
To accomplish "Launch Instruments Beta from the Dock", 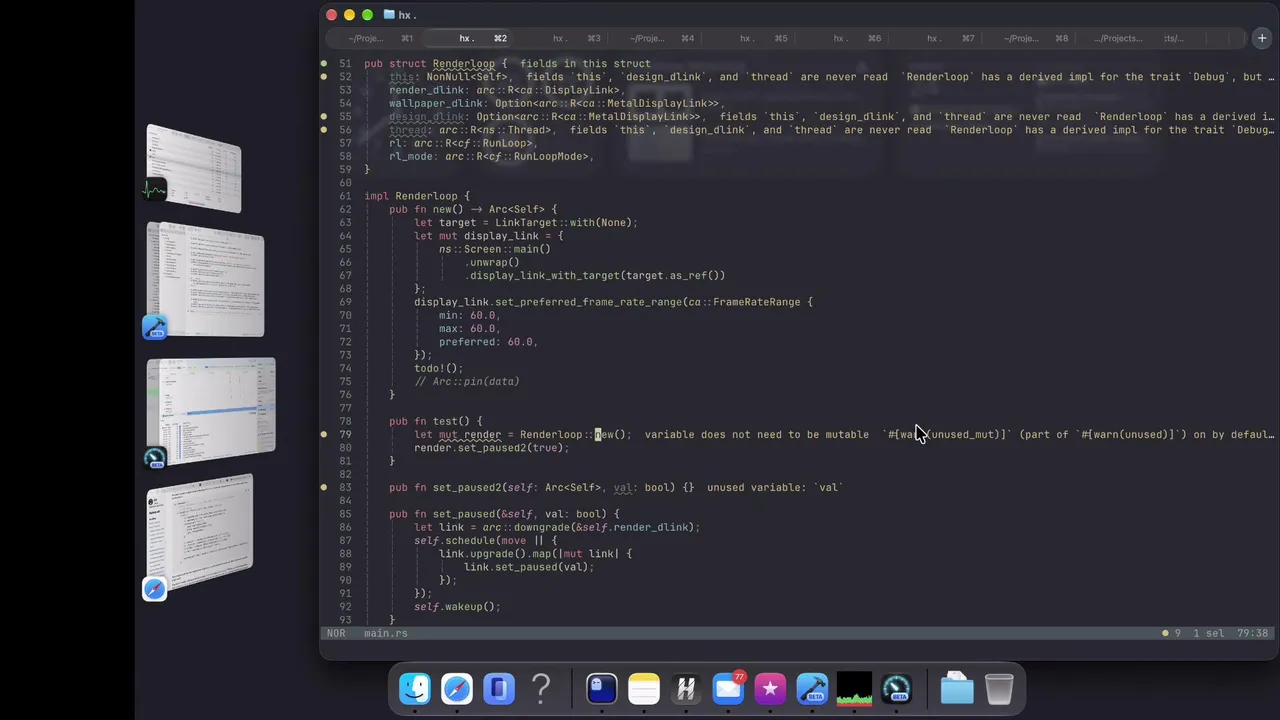I will point(896,689).
